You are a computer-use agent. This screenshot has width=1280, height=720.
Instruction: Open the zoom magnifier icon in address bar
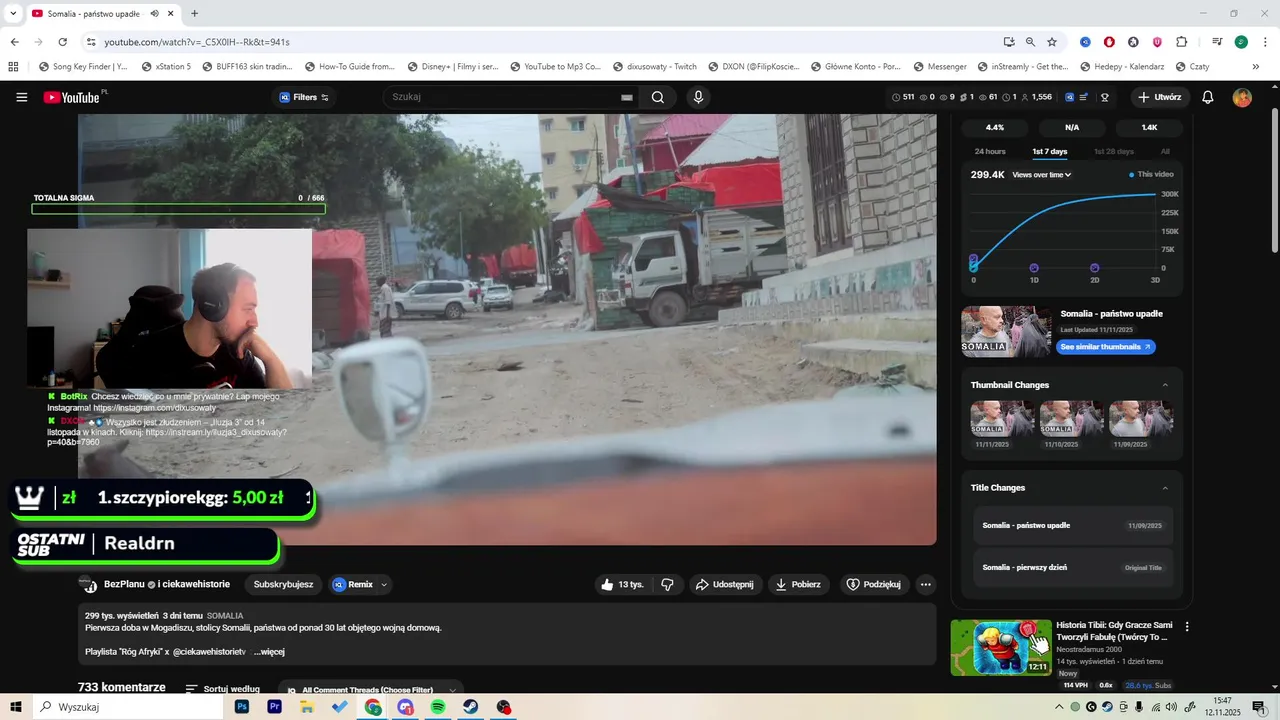click(x=1030, y=42)
